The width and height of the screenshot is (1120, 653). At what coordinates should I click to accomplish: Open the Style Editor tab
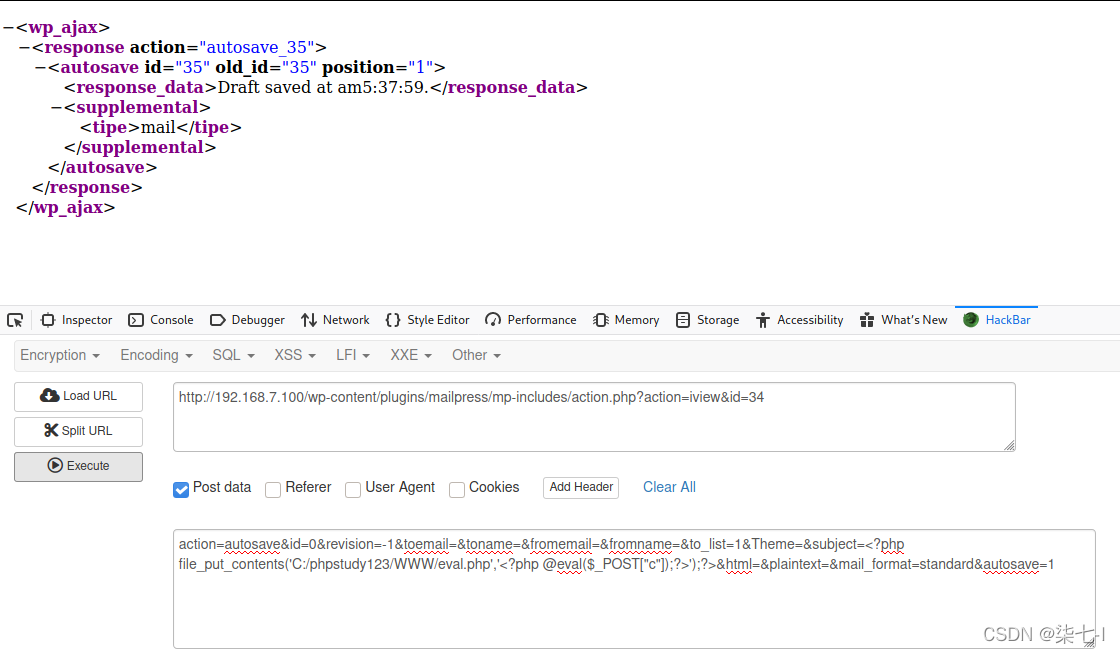point(427,320)
